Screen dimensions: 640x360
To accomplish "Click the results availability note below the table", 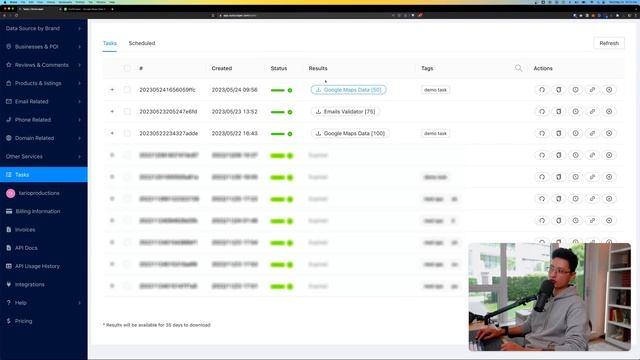I will [157, 325].
